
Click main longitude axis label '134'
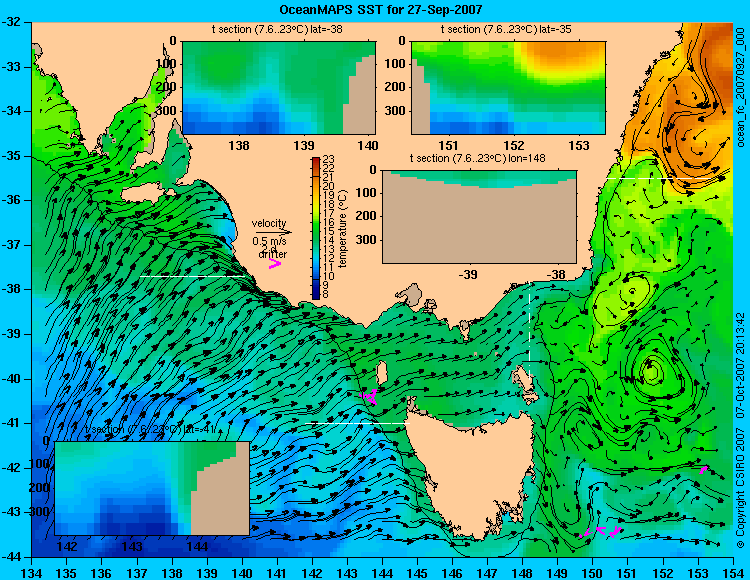coord(32,573)
